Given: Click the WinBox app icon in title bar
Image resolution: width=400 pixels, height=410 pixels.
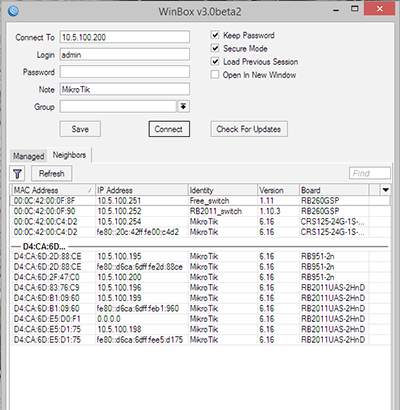Looking at the screenshot, I should pos(13,11).
